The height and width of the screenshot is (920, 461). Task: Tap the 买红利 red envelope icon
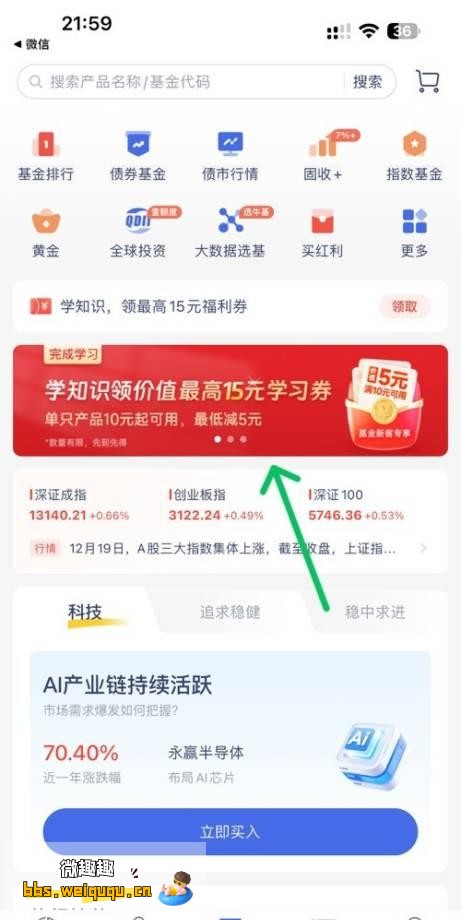coord(323,221)
